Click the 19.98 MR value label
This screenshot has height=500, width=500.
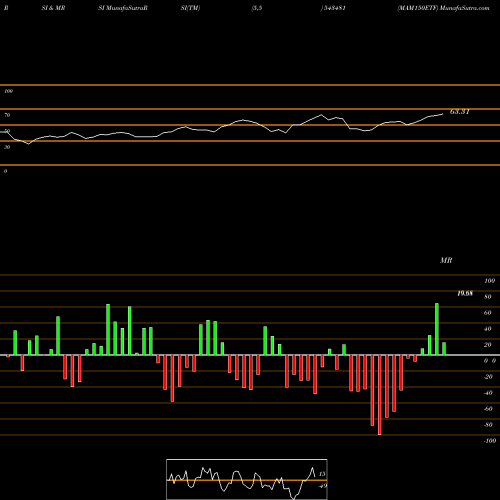(465, 293)
